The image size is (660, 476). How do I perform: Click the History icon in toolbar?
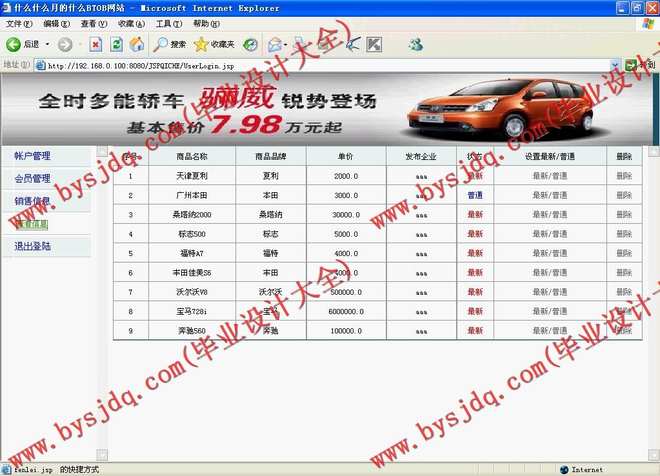(250, 44)
